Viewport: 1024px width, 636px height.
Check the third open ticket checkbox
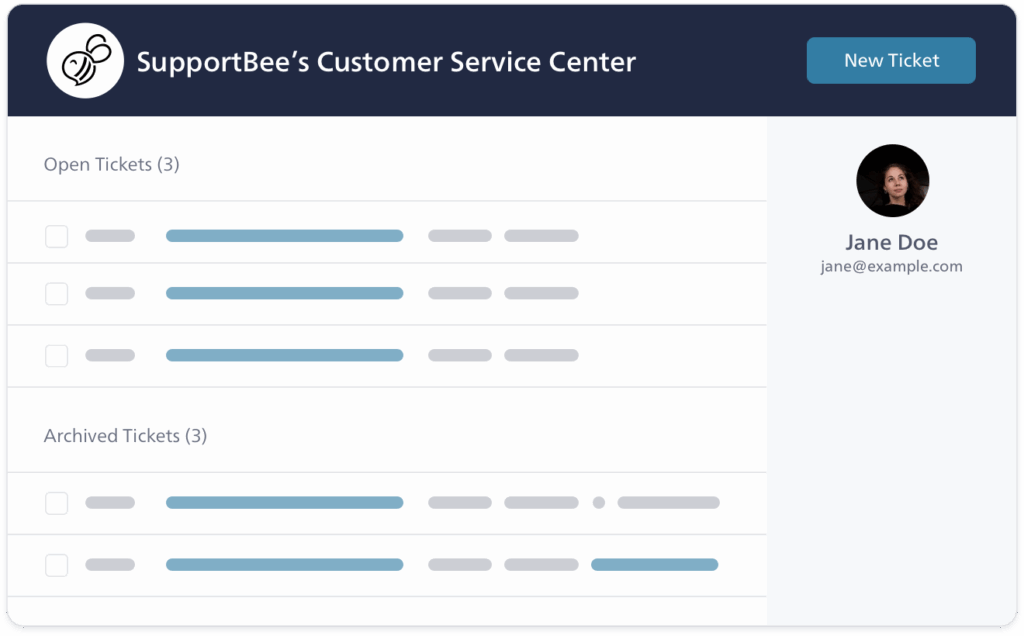(x=57, y=355)
